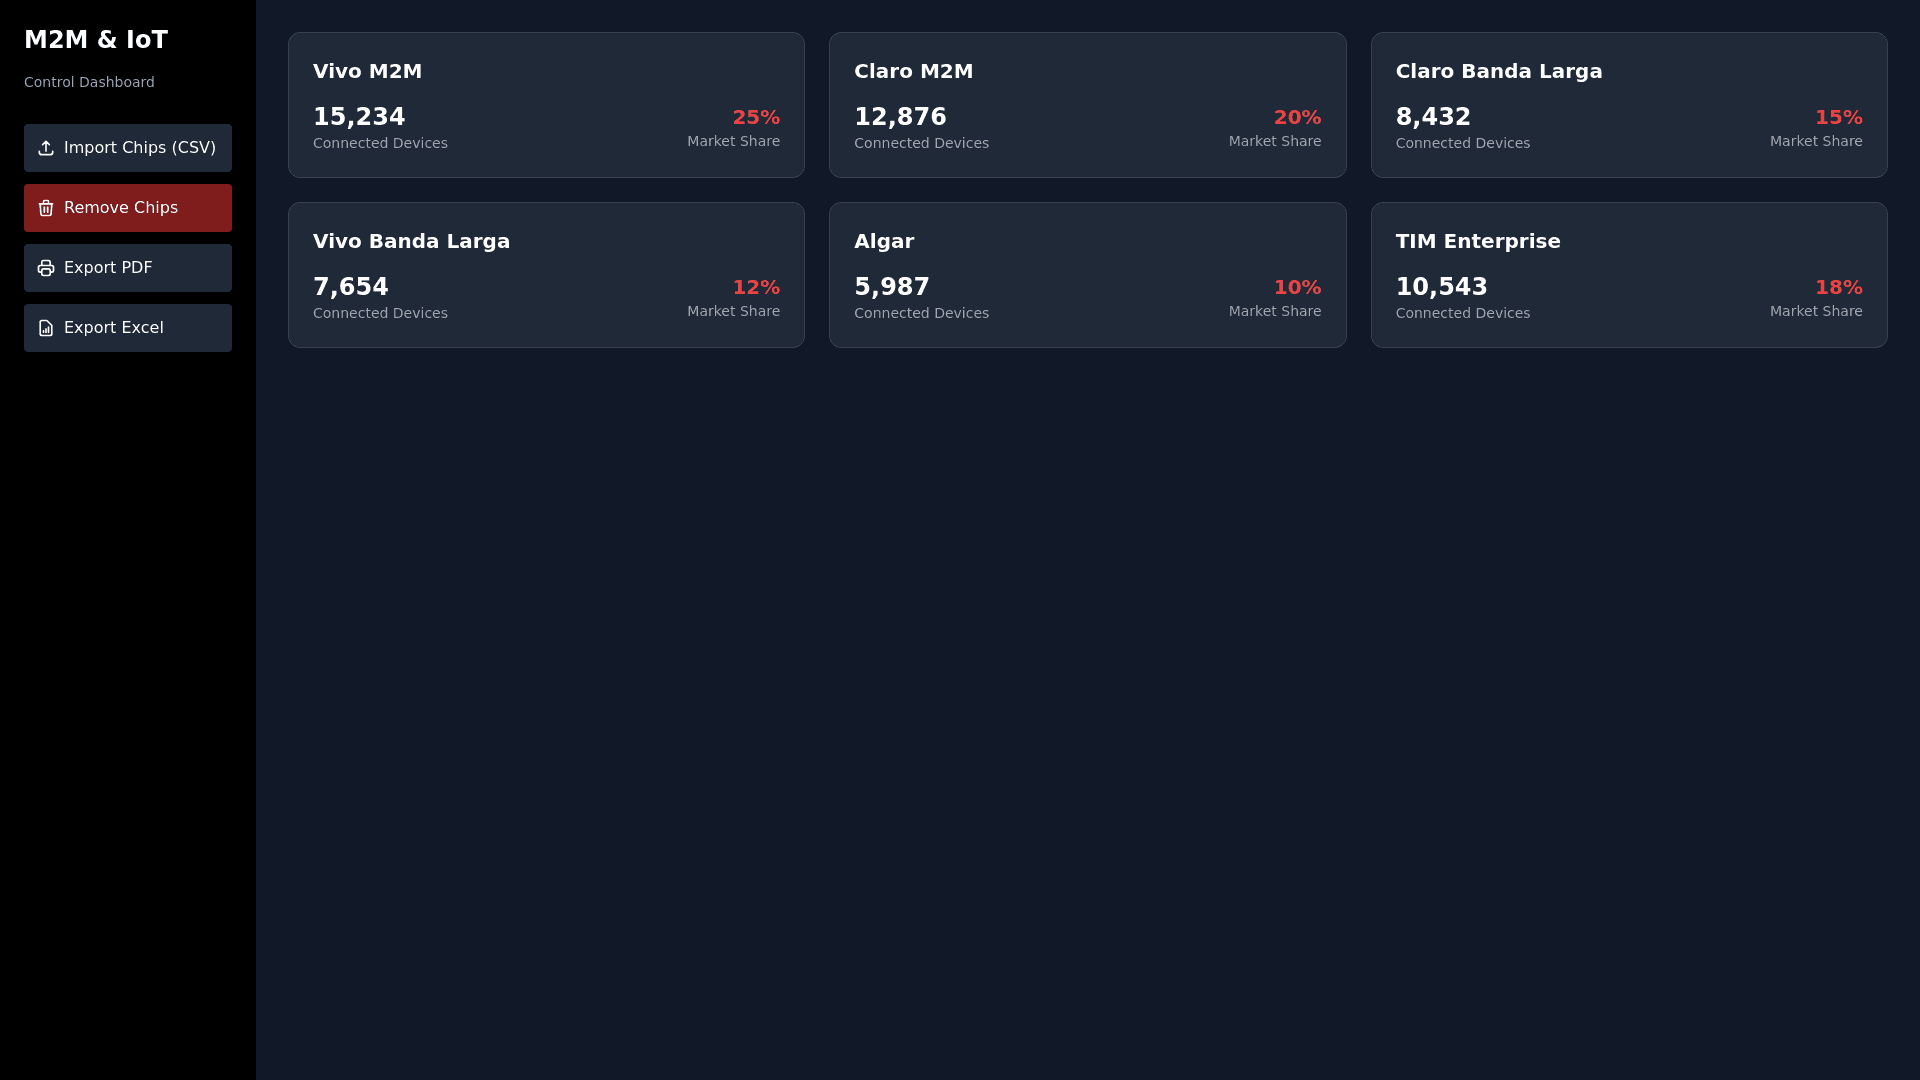Image resolution: width=1920 pixels, height=1080 pixels.
Task: Click the spreadsheet file icon for Excel
Action: pyautogui.click(x=46, y=328)
